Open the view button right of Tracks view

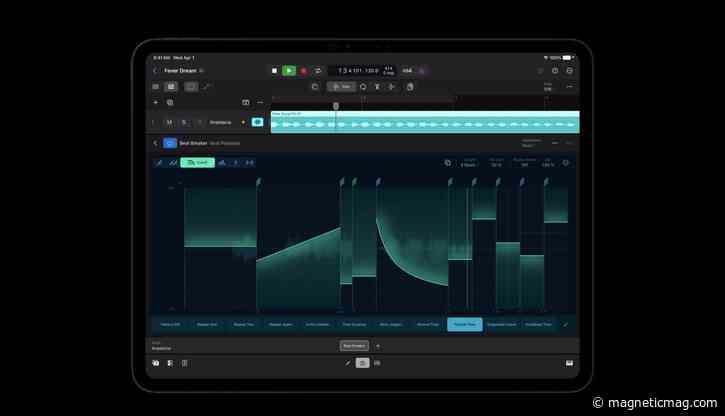[190, 86]
